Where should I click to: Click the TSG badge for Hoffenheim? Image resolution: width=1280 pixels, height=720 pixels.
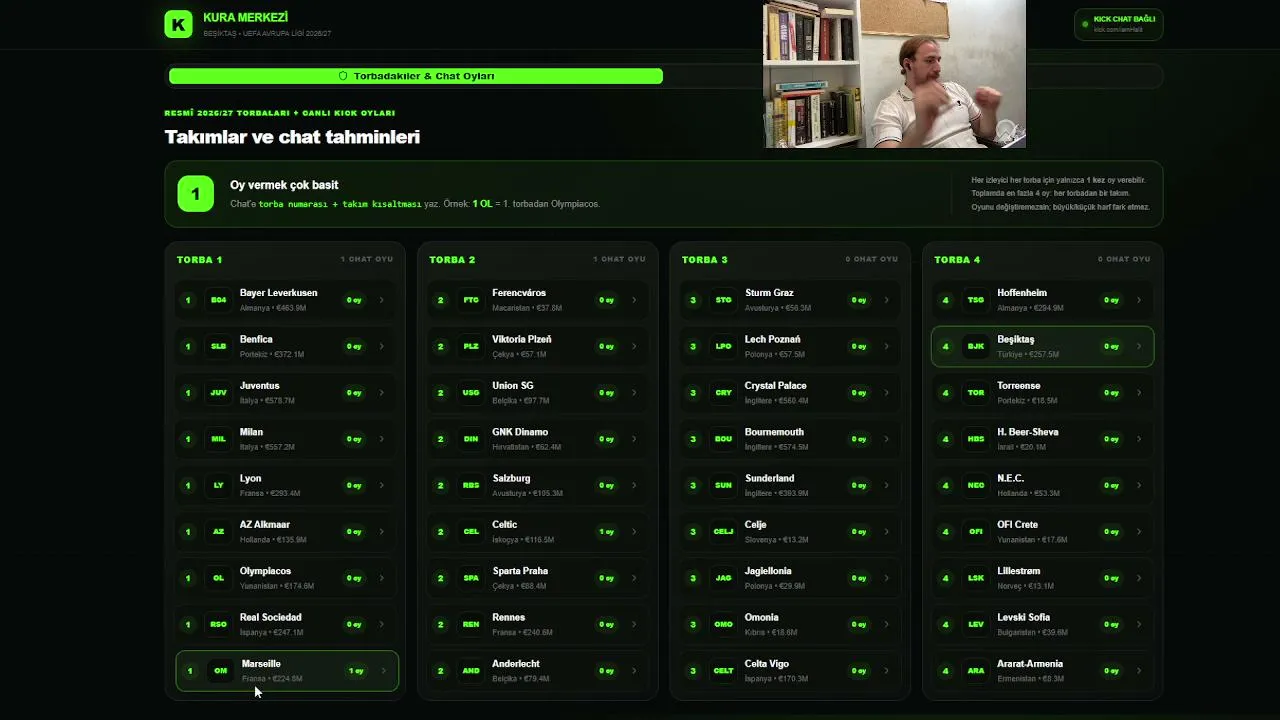click(x=976, y=300)
